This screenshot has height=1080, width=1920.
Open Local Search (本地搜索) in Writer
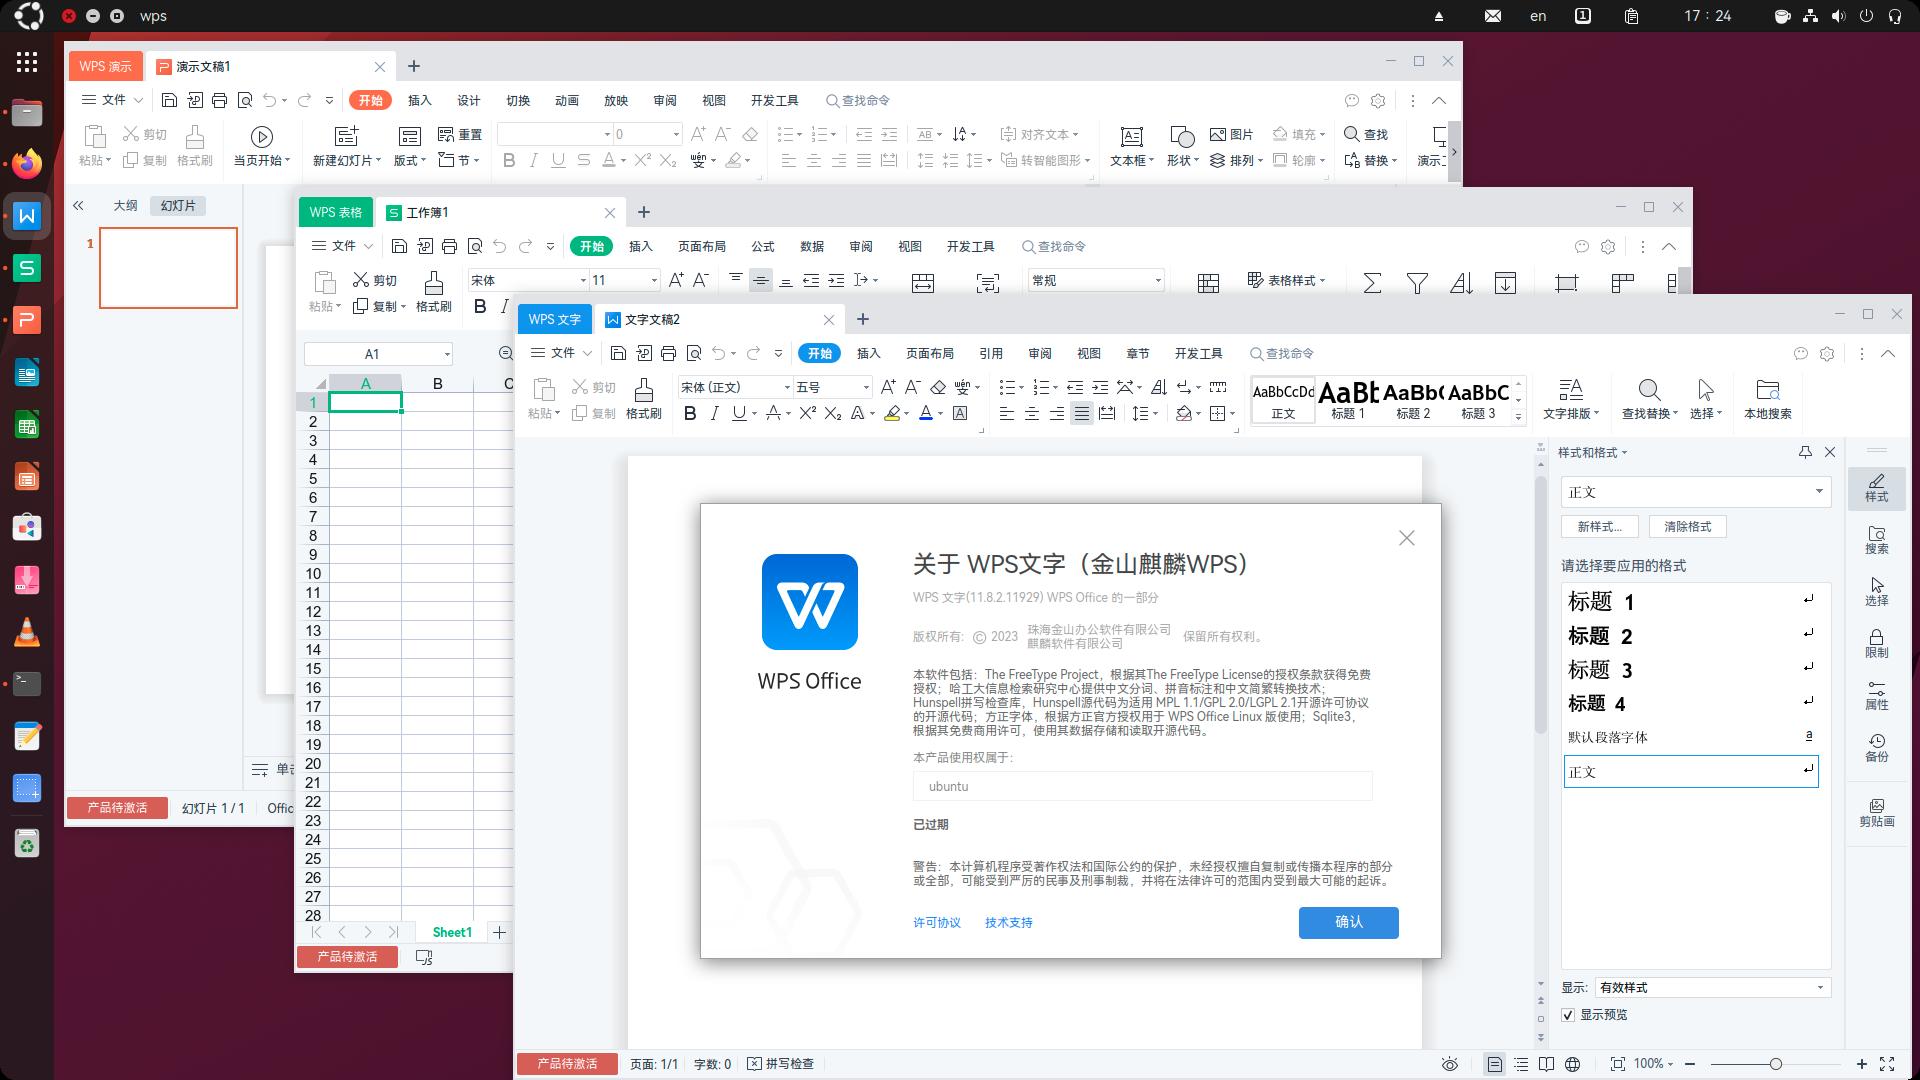[1767, 399]
